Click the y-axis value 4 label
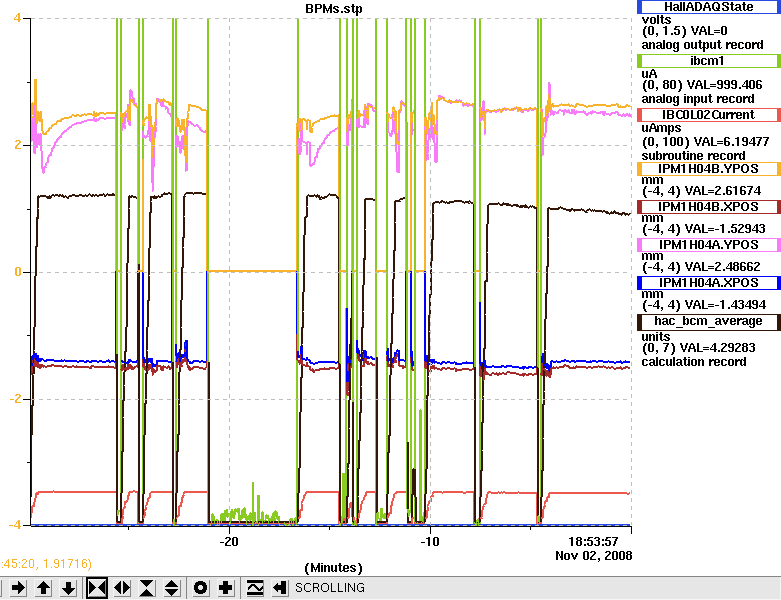 click(17, 18)
